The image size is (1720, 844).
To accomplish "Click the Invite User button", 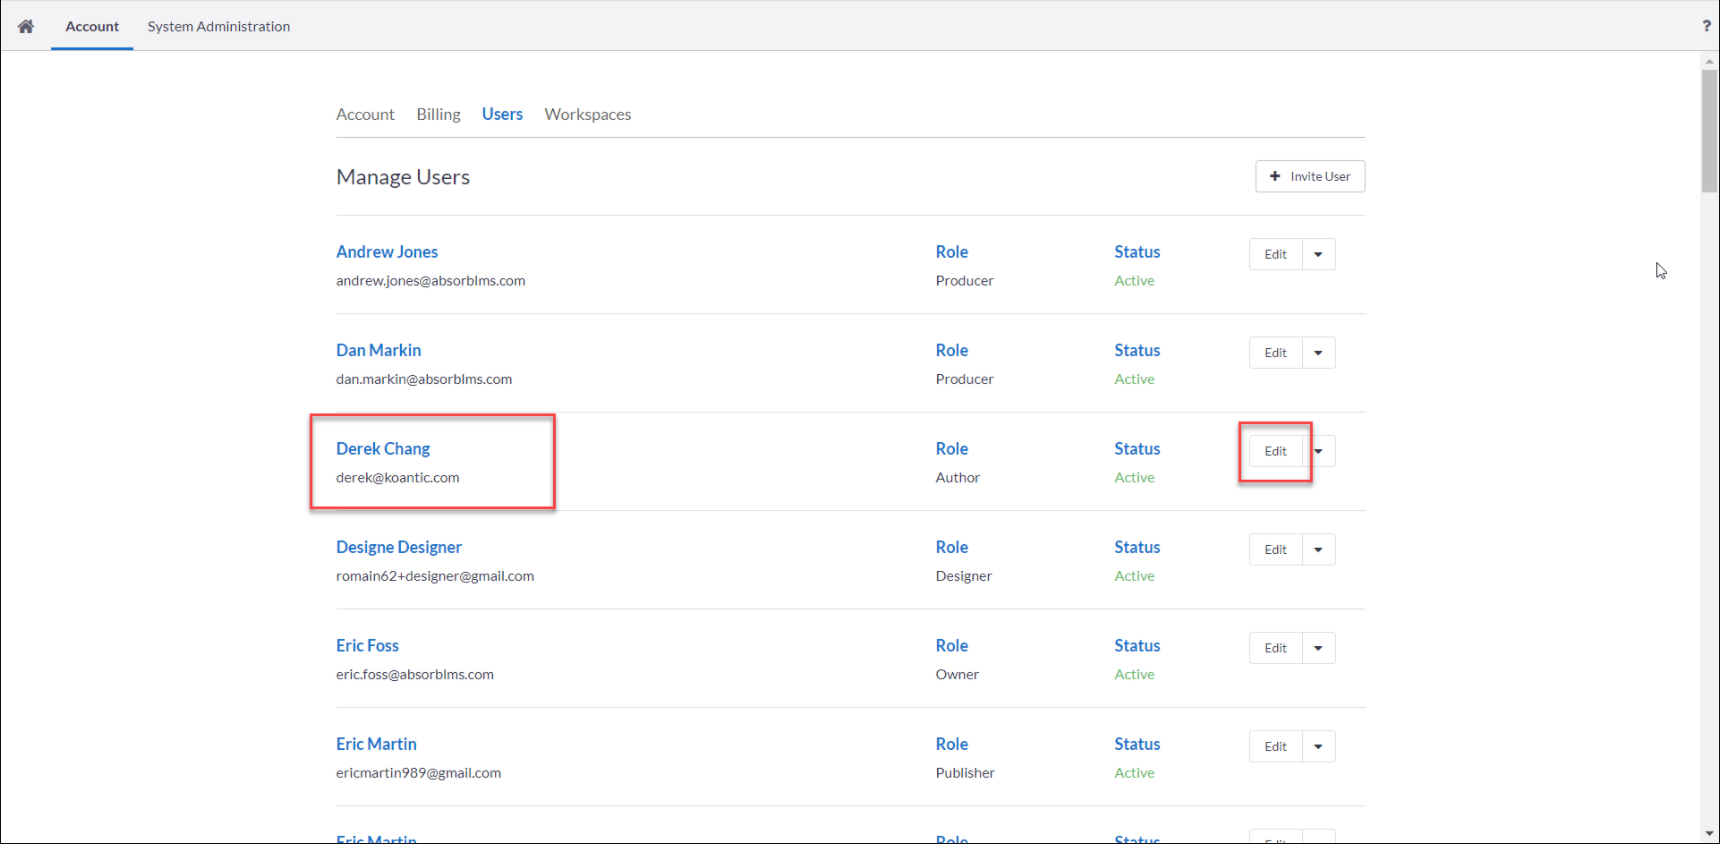I will coord(1310,176).
